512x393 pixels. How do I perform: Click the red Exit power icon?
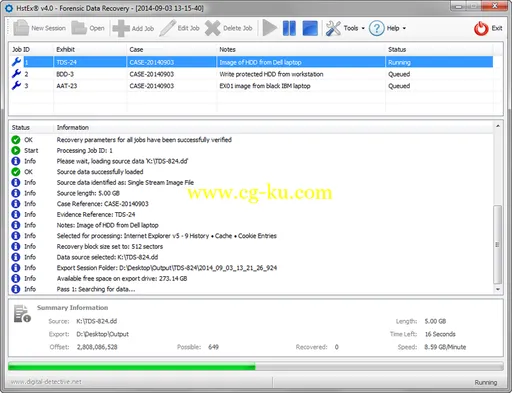pyautogui.click(x=481, y=28)
